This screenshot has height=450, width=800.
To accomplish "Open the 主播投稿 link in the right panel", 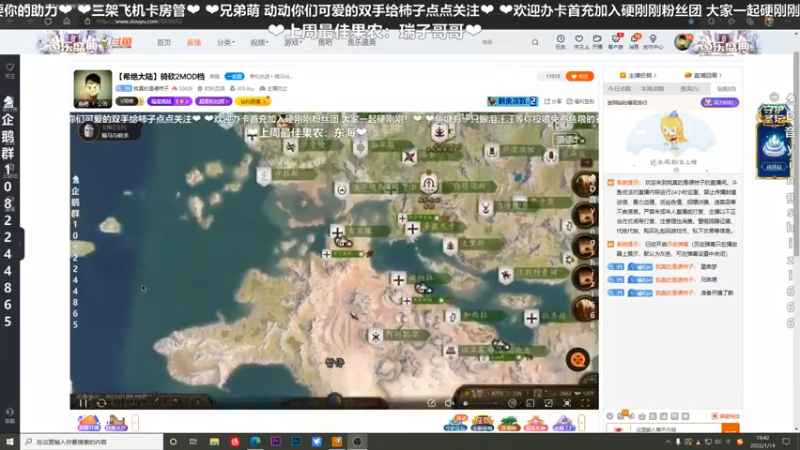I will click(638, 76).
